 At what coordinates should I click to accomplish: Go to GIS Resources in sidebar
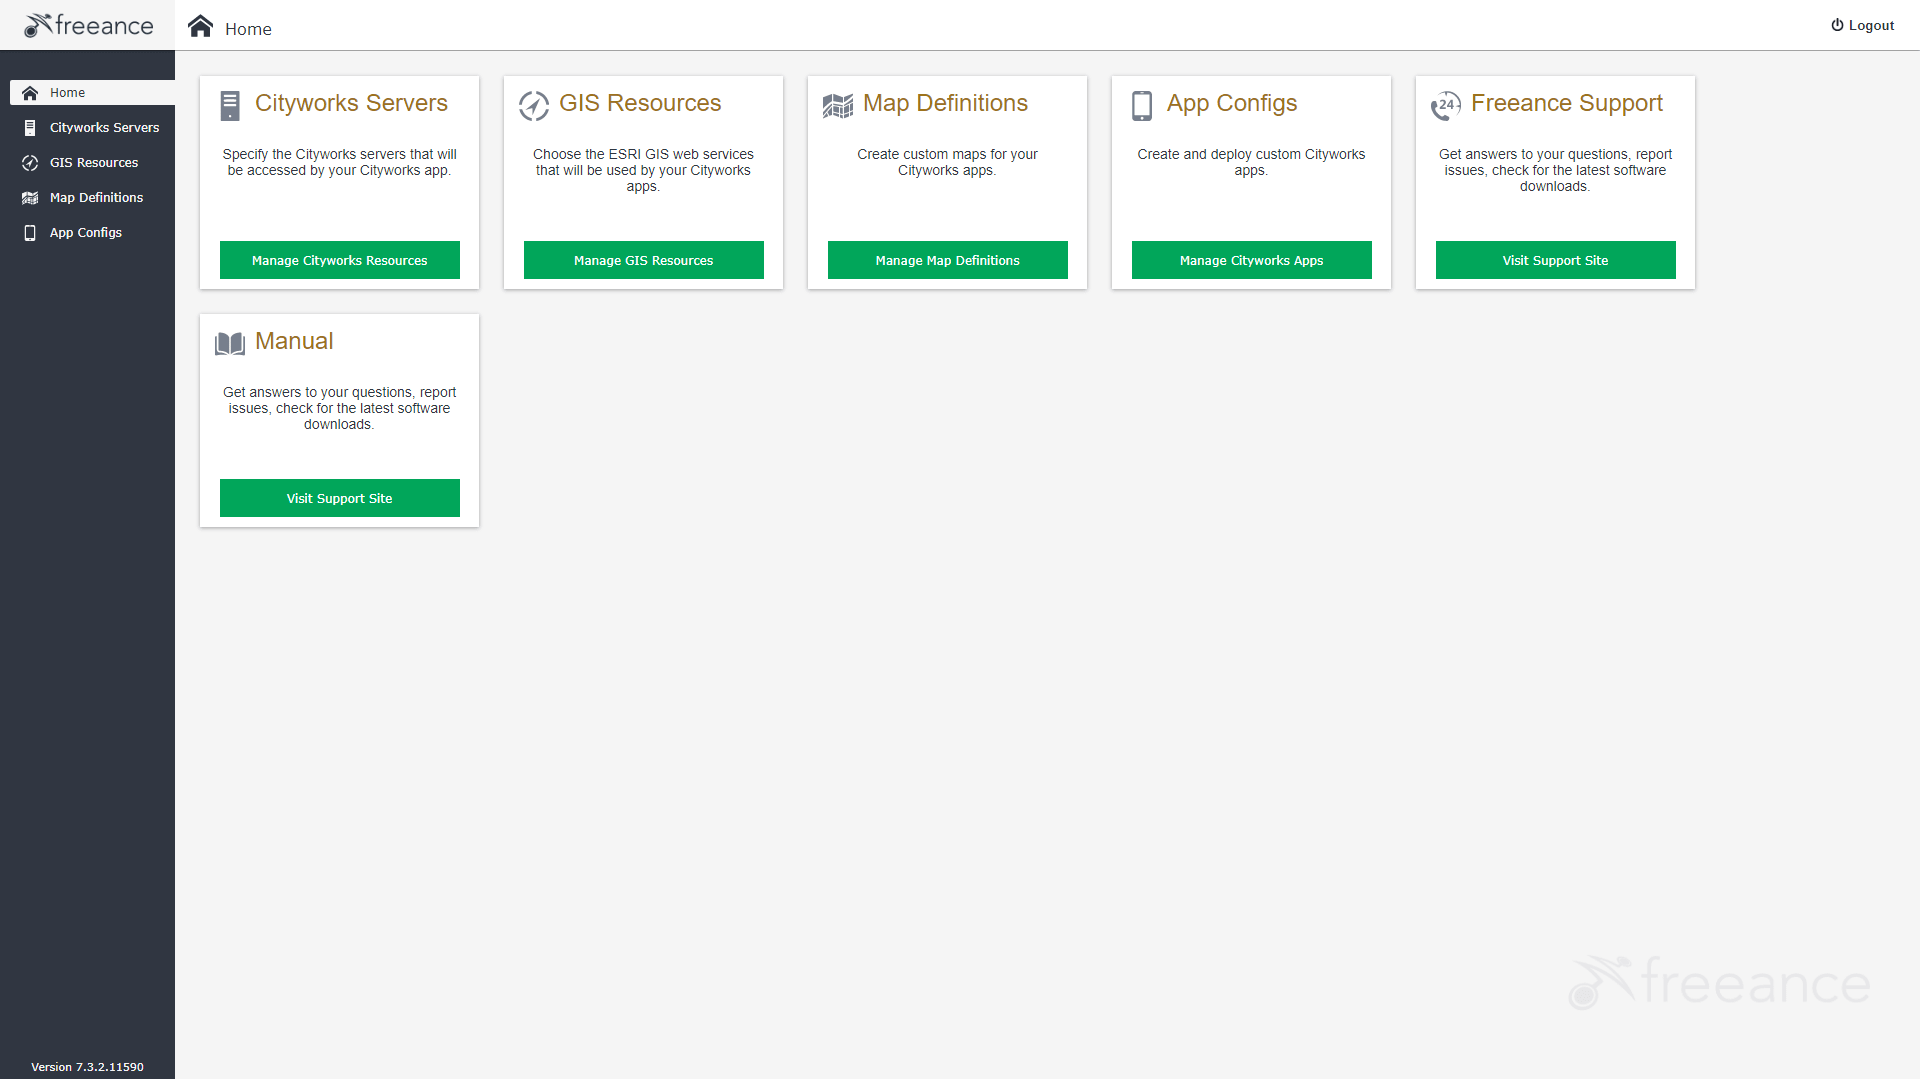click(92, 163)
